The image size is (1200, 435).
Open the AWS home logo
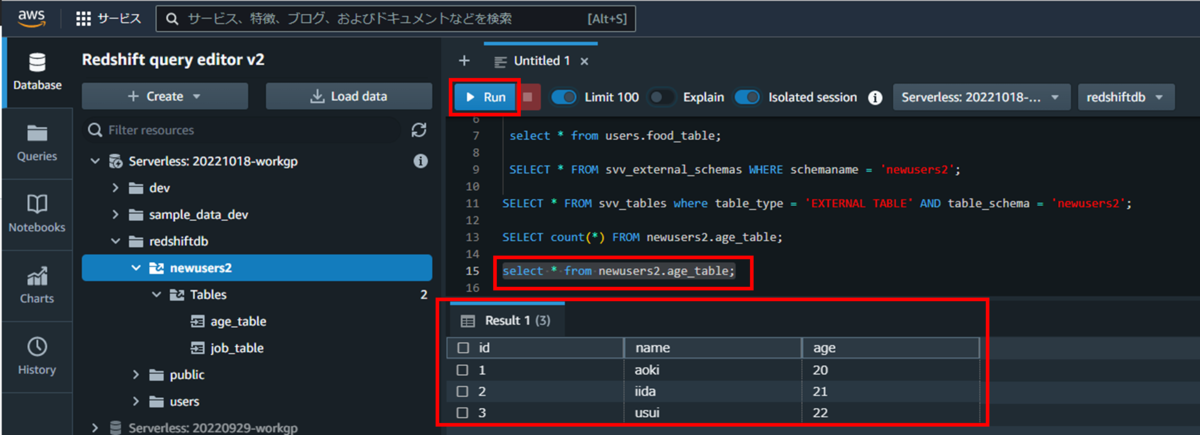pyautogui.click(x=34, y=17)
